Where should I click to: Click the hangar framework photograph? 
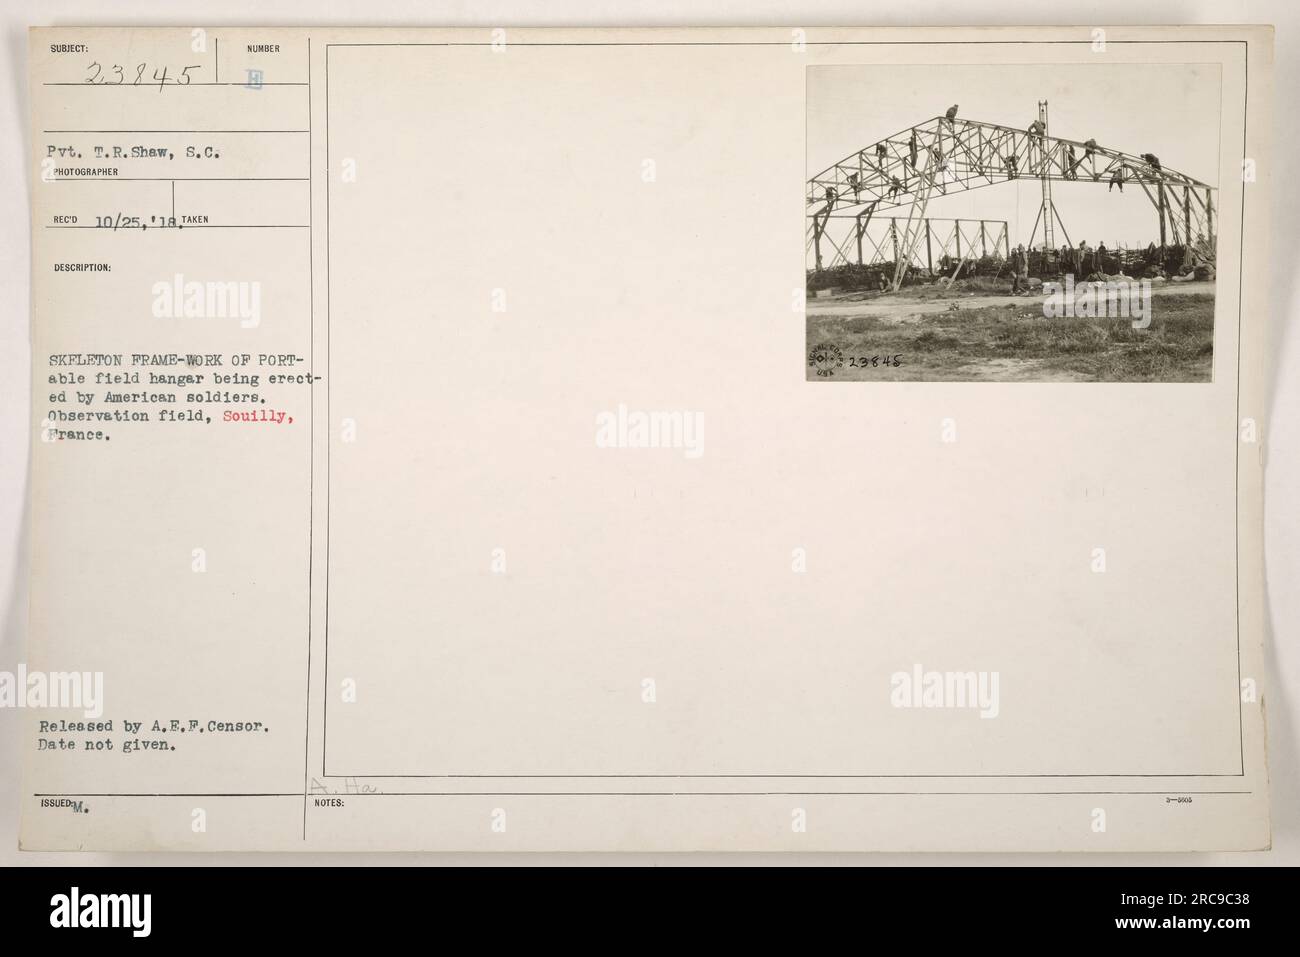1012,223
